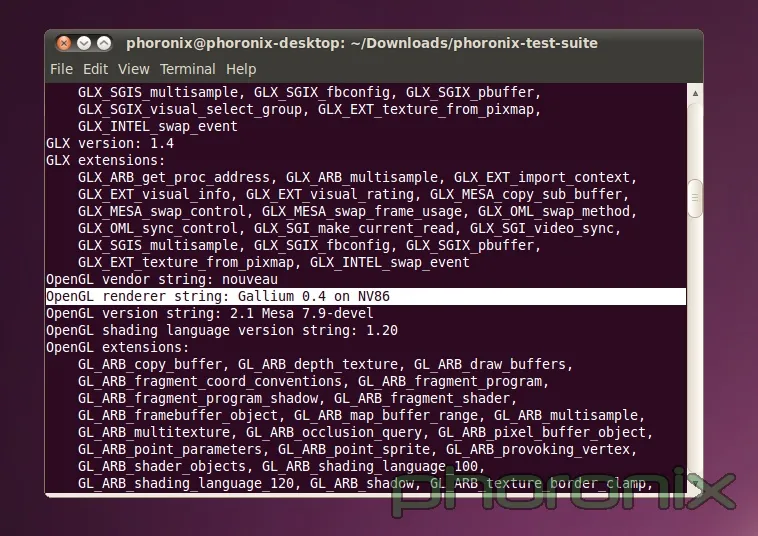The width and height of the screenshot is (758, 536).
Task: Open the File menu
Action: (61, 69)
